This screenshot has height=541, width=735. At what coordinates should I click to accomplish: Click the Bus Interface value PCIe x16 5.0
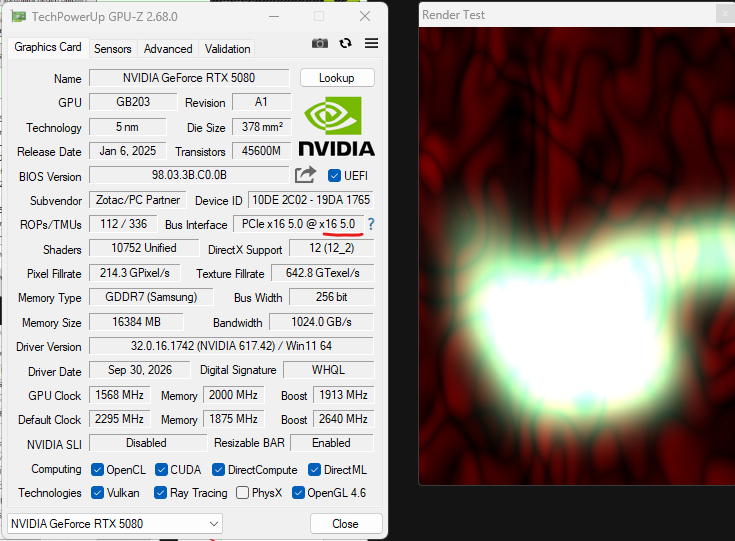[299, 224]
